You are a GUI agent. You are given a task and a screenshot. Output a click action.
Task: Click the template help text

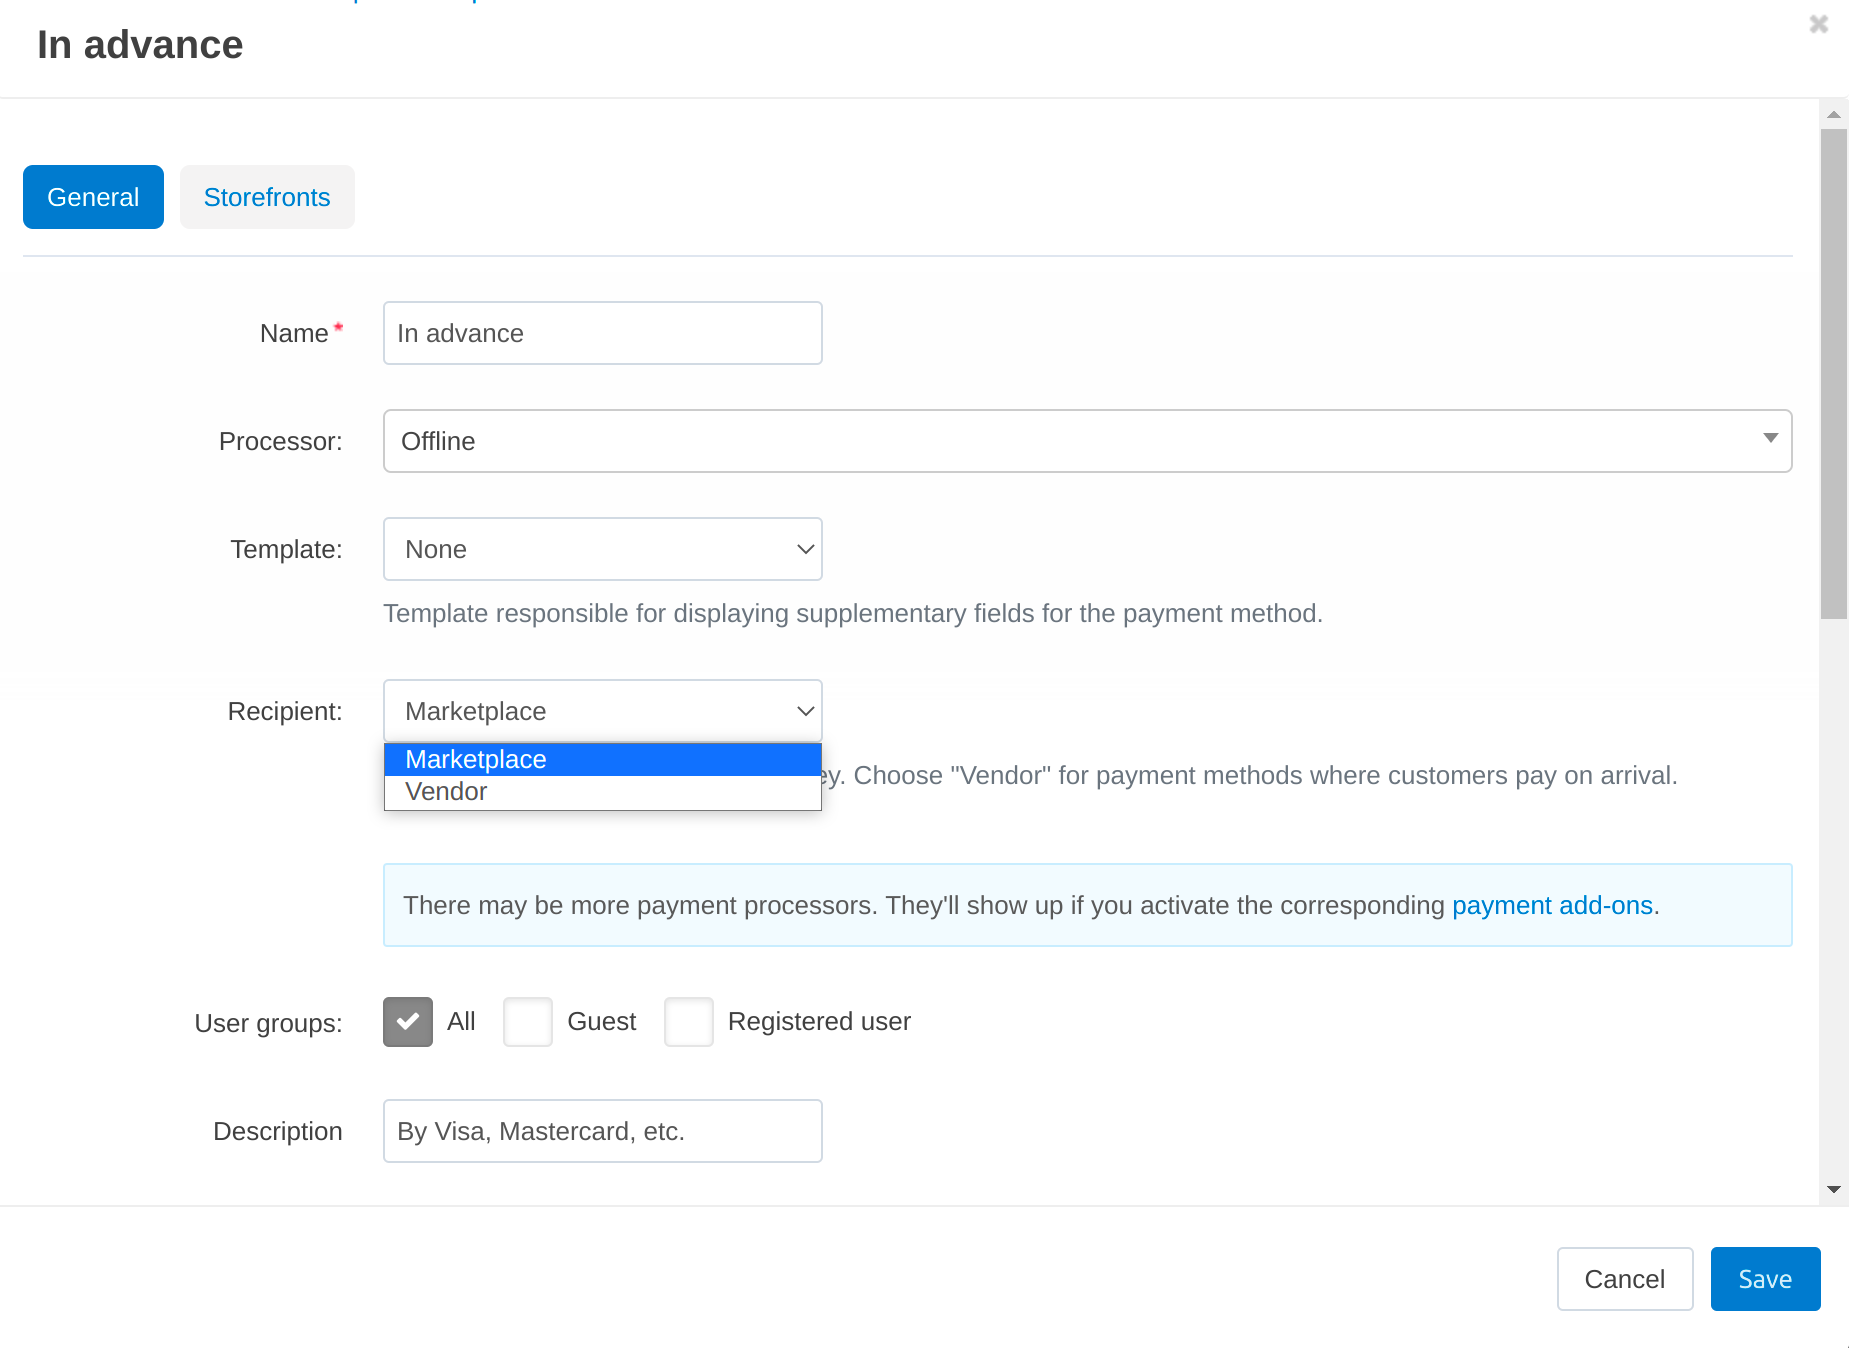coord(853,613)
